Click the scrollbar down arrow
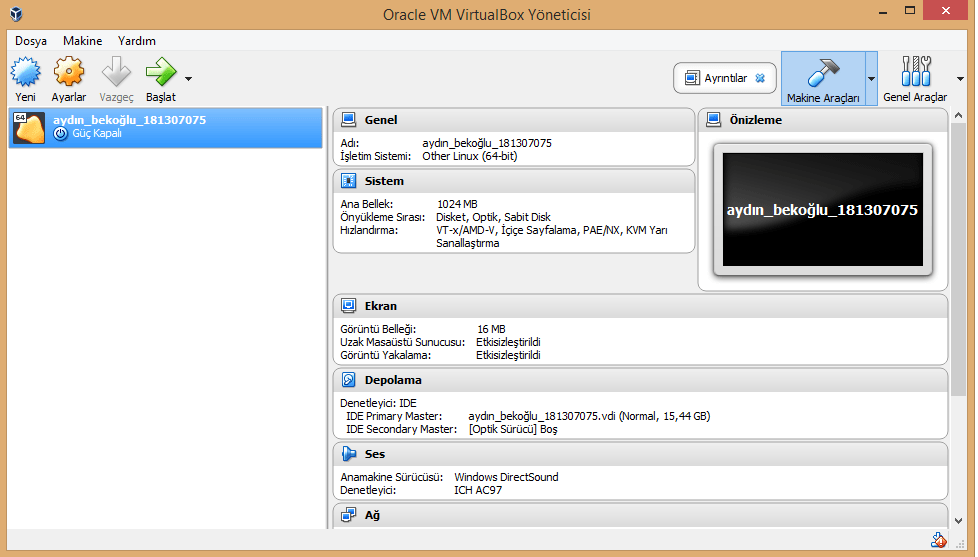The image size is (978, 557). [x=959, y=521]
